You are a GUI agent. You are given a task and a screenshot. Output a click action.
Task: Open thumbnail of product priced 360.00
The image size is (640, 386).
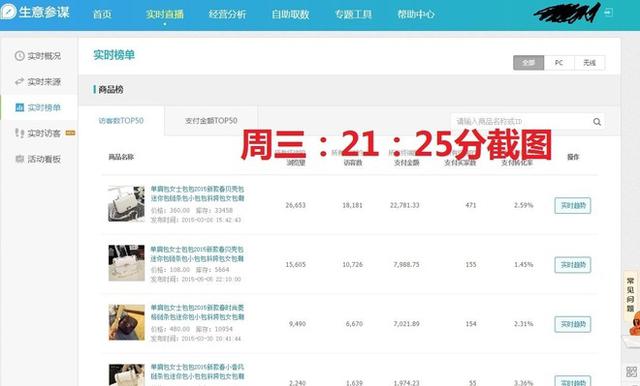127,204
